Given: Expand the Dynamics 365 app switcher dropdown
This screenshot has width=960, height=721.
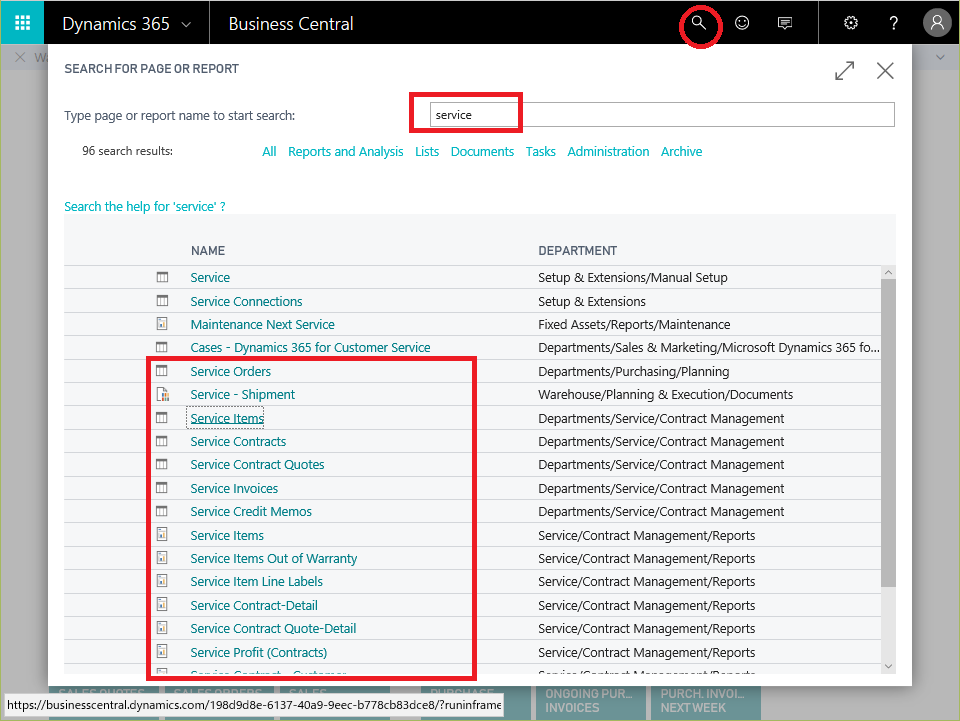Looking at the screenshot, I should coord(186,24).
